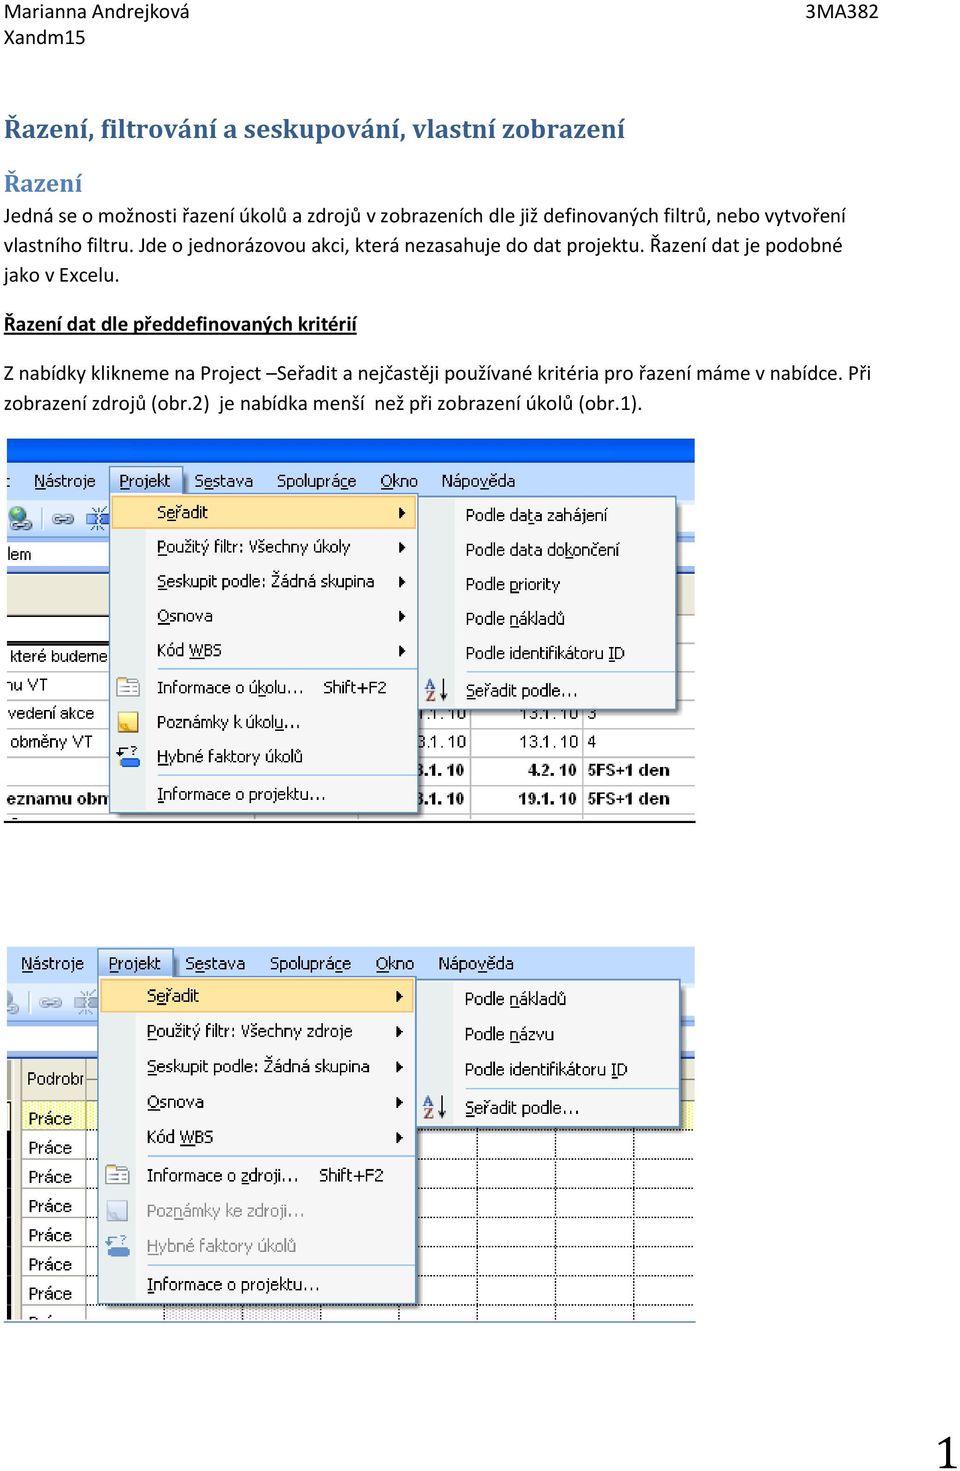Image resolution: width=960 pixels, height=1471 pixels.
Task: Choose 'Podle nákladů' in first sort submenu
Action: 515,618
